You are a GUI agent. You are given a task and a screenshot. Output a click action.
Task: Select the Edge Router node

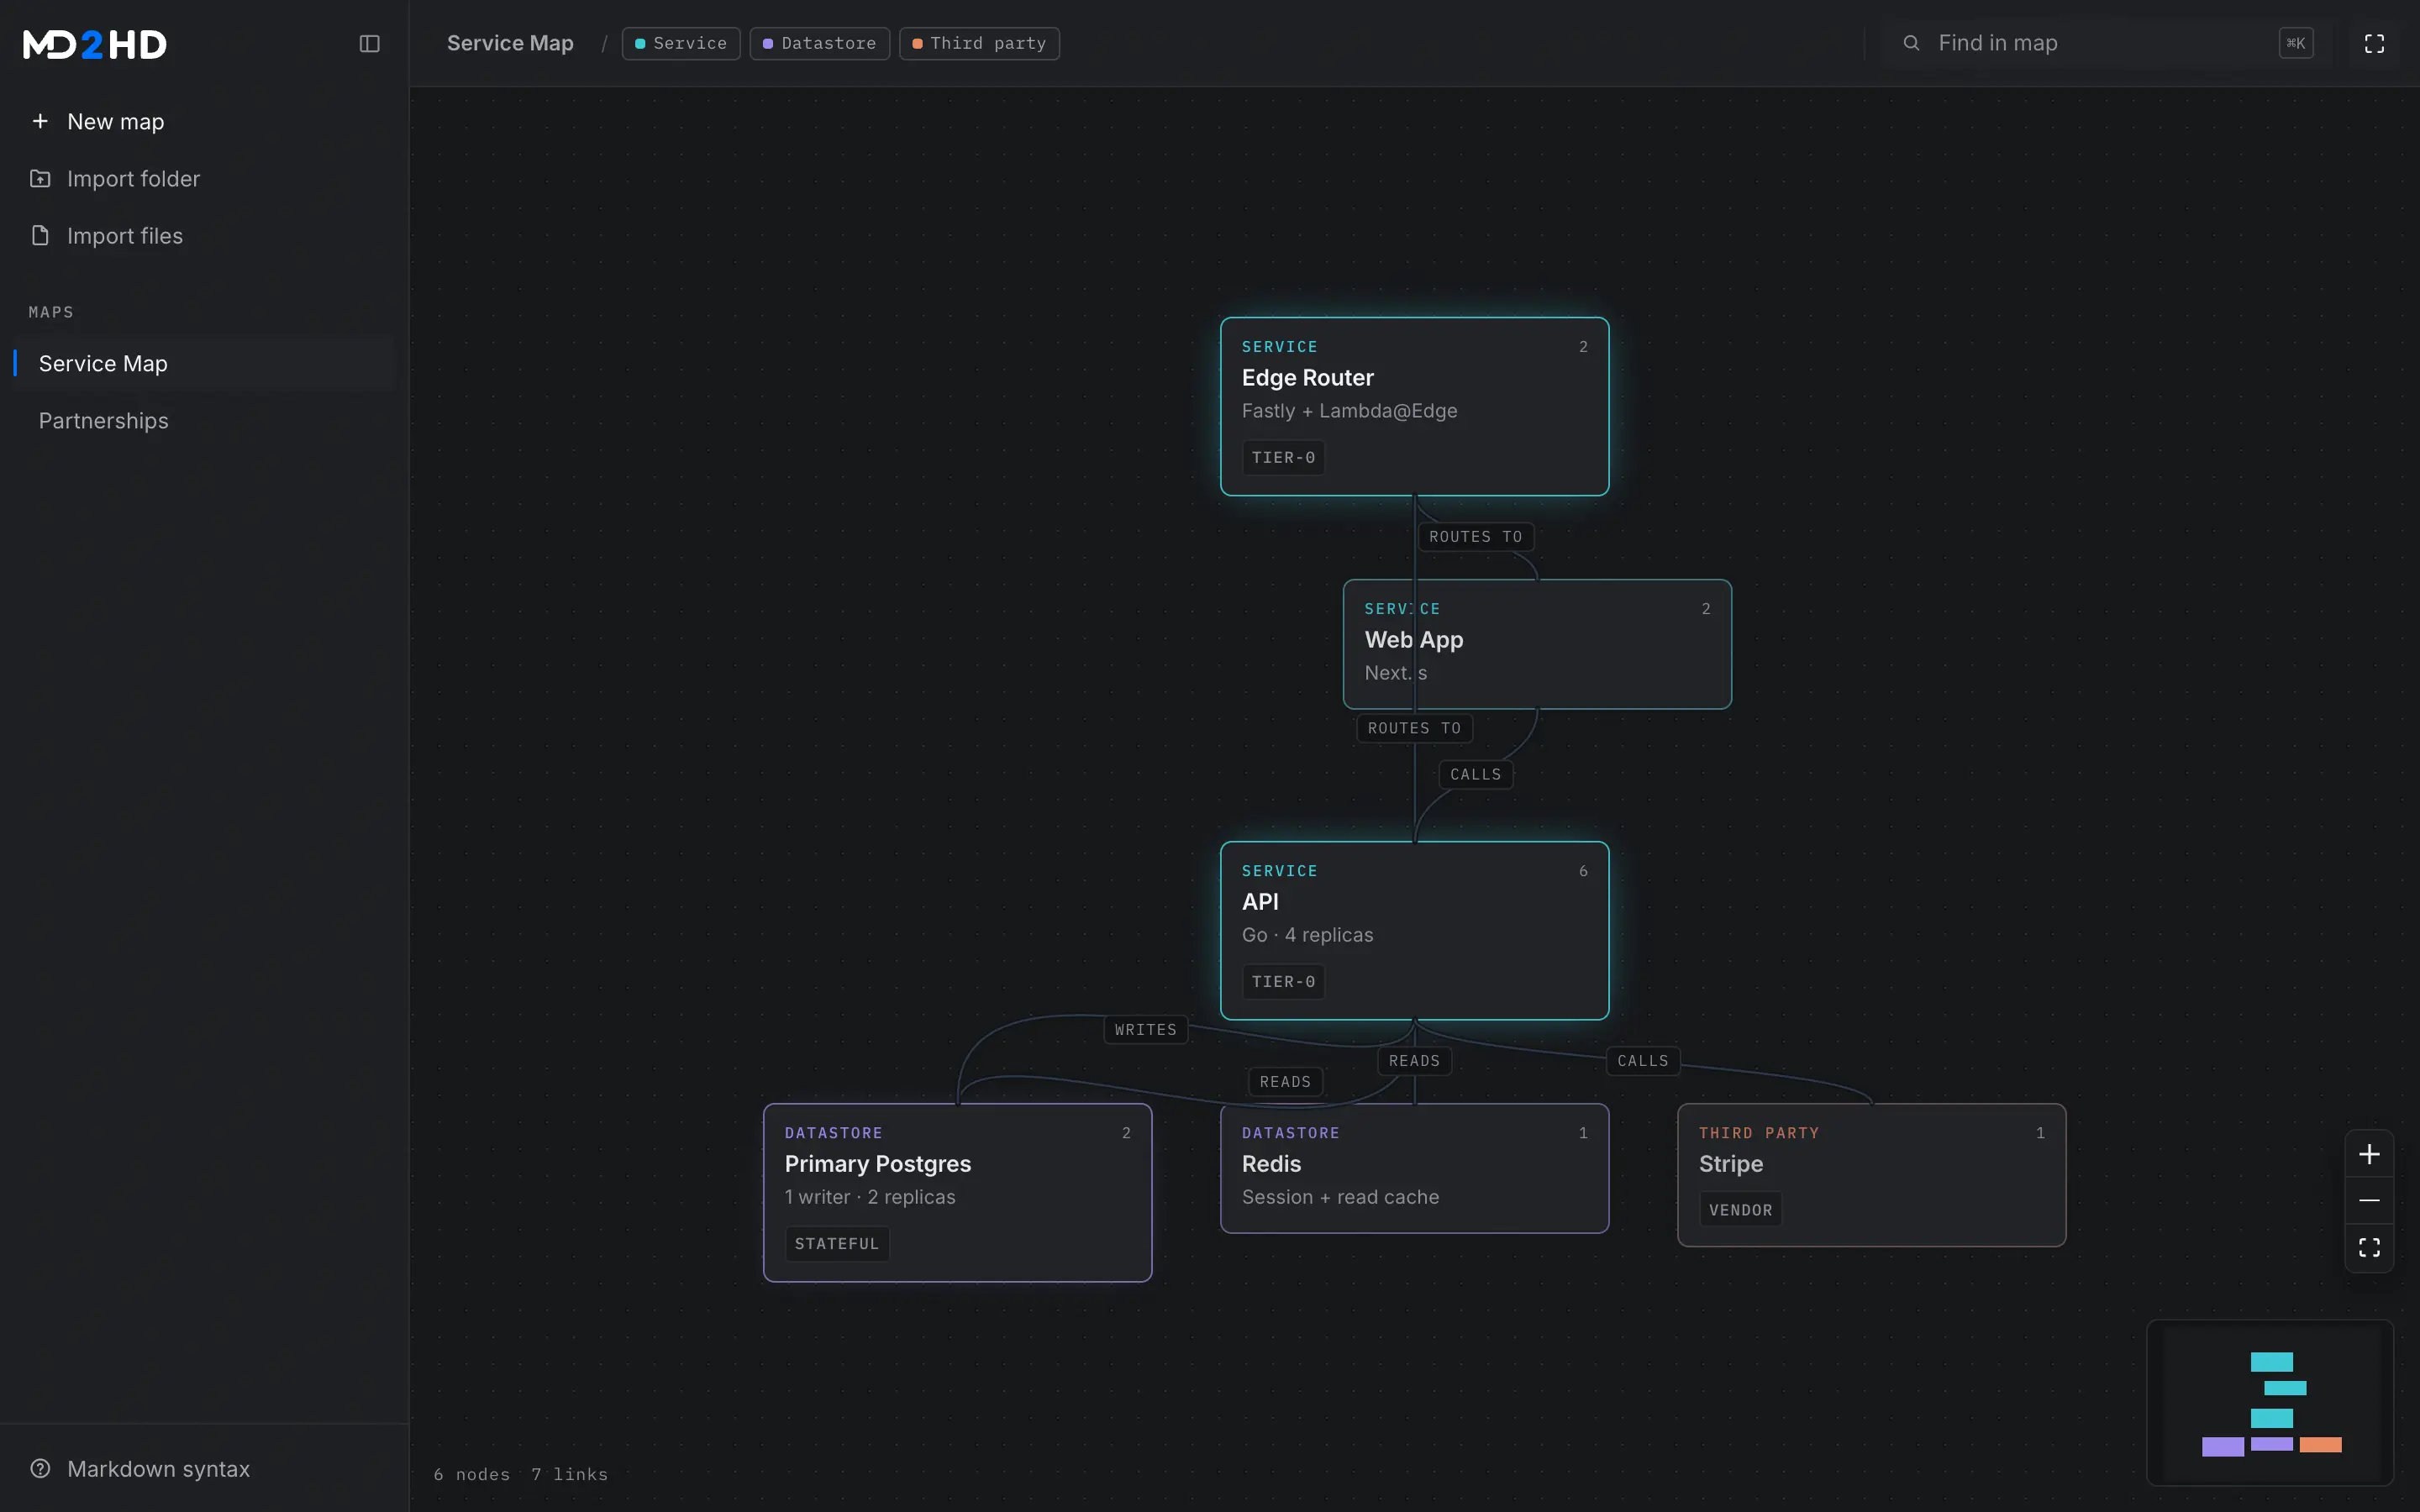click(x=1414, y=406)
